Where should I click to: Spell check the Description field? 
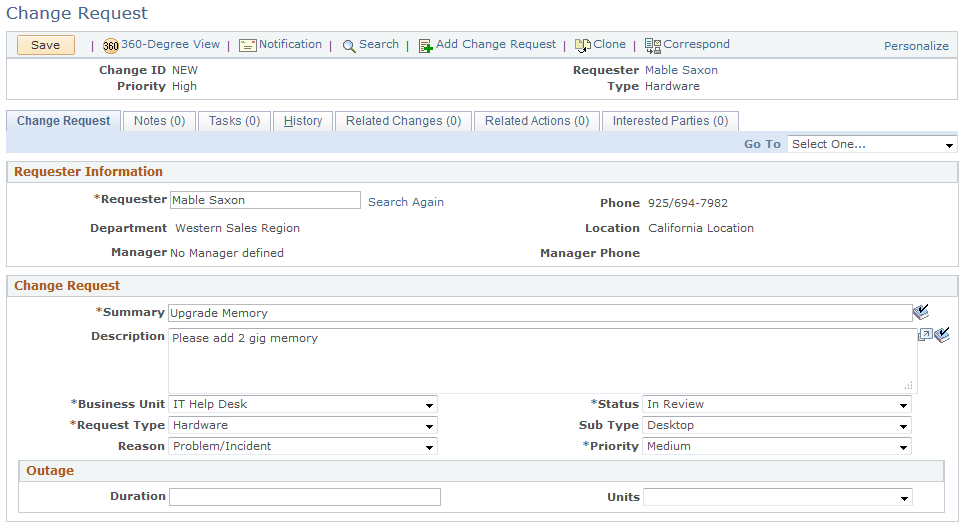(942, 335)
